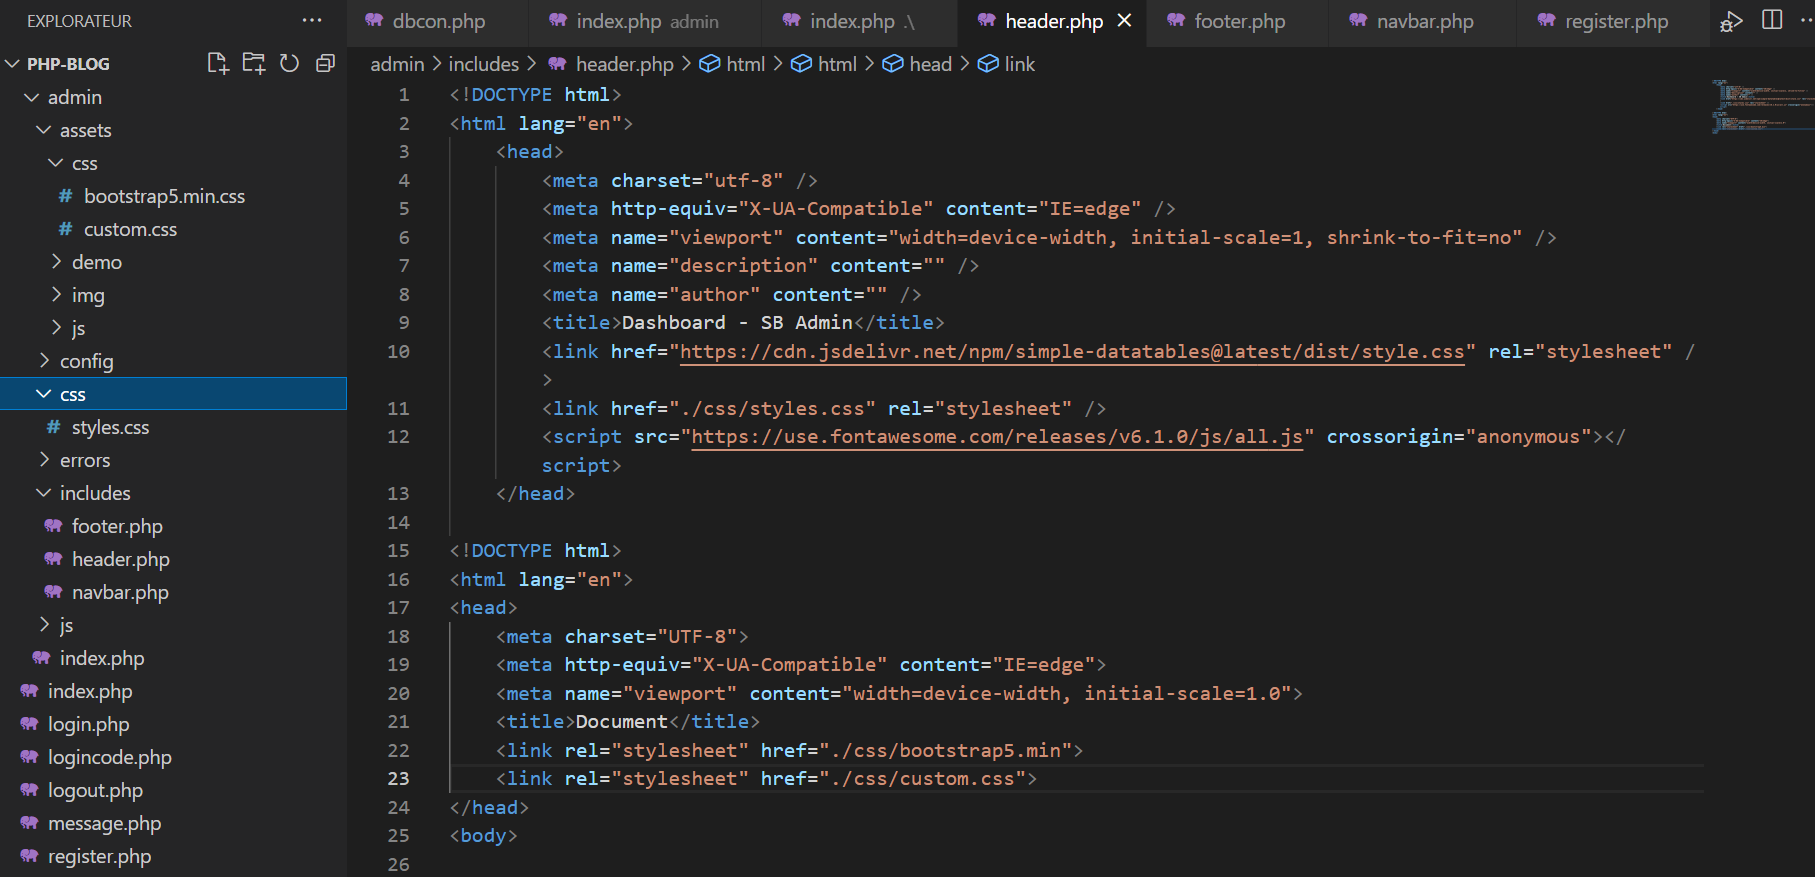Image resolution: width=1815 pixels, height=877 pixels.
Task: Open bootstrap5.min.css in the file tree
Action: (164, 196)
